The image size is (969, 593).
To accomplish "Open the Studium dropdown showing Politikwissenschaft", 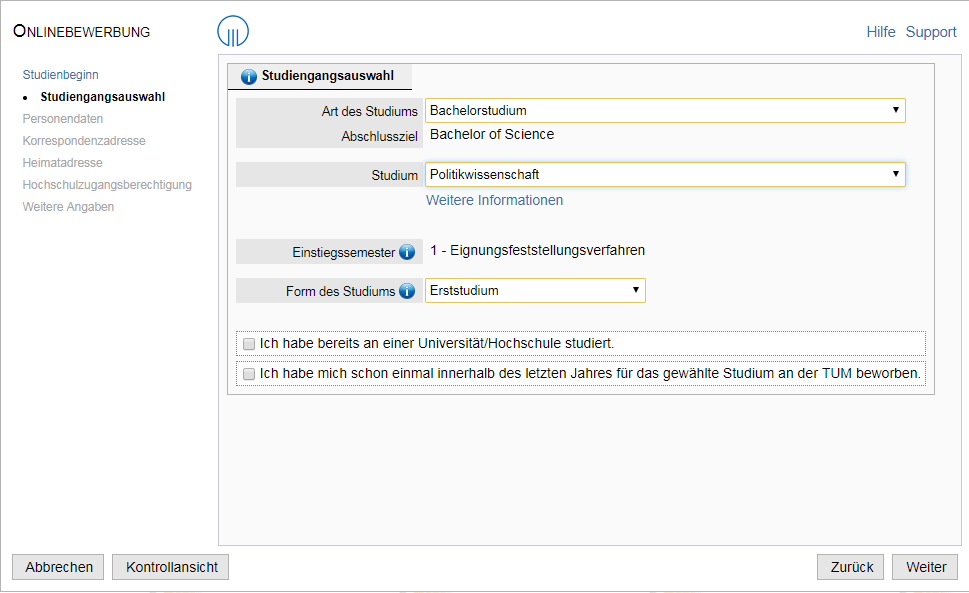I will click(x=665, y=175).
